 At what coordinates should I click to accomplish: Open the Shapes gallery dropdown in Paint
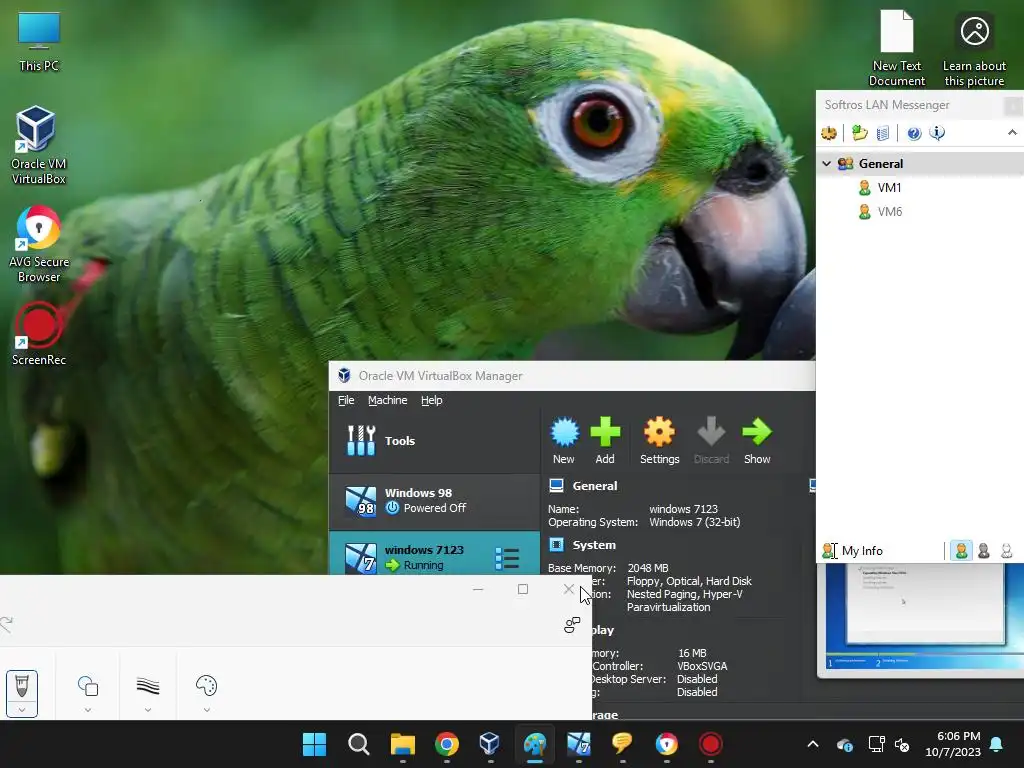point(88,710)
